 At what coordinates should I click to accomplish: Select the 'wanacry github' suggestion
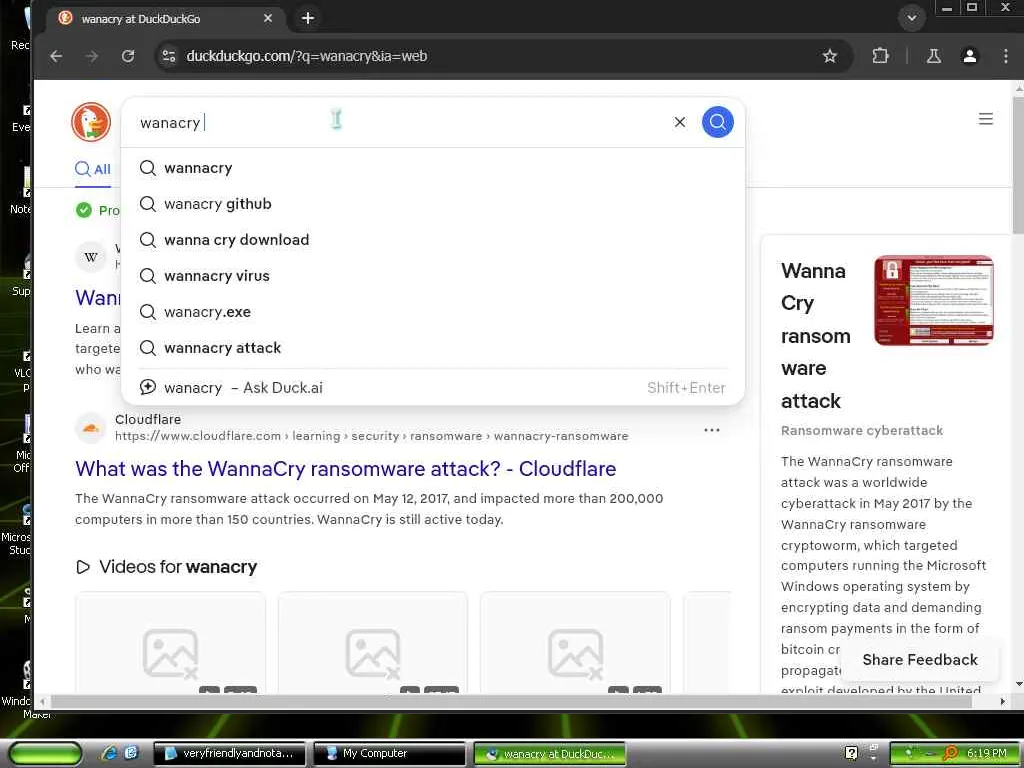pos(433,204)
